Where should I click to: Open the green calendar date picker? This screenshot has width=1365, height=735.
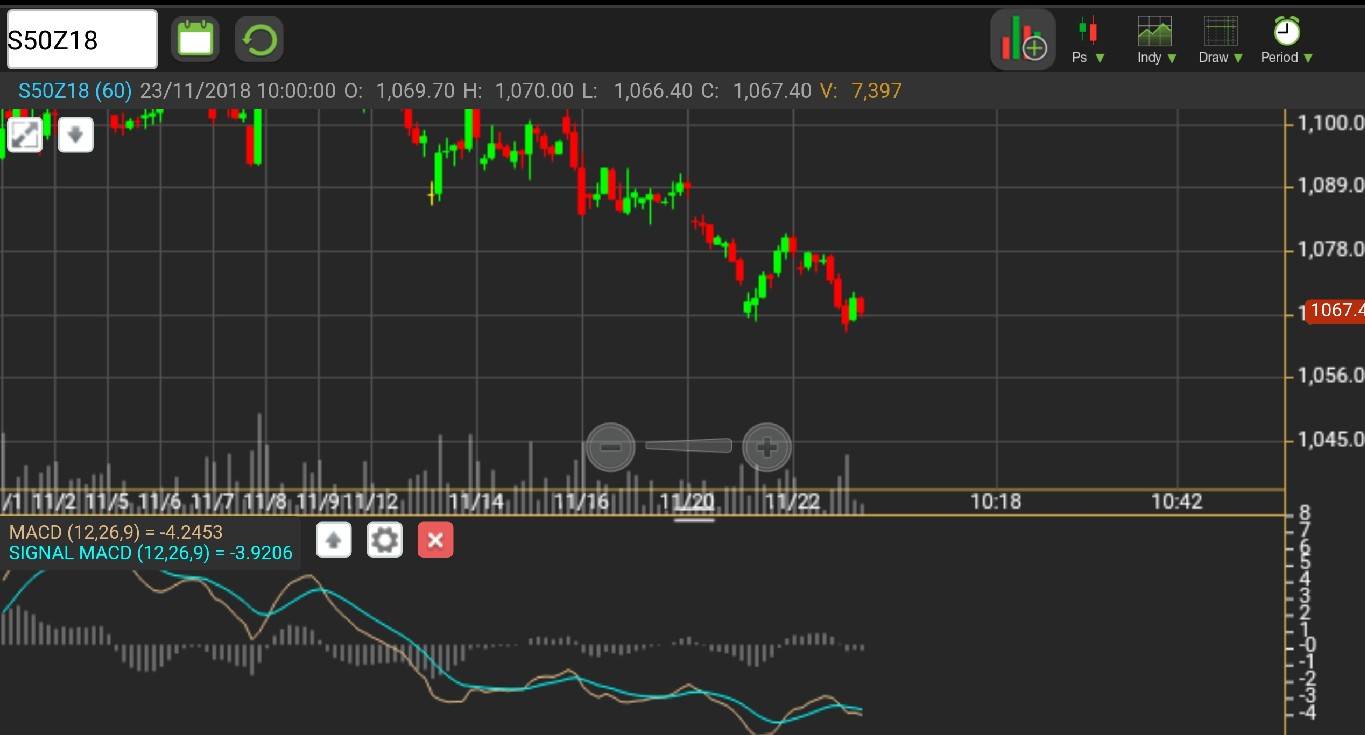pos(195,40)
